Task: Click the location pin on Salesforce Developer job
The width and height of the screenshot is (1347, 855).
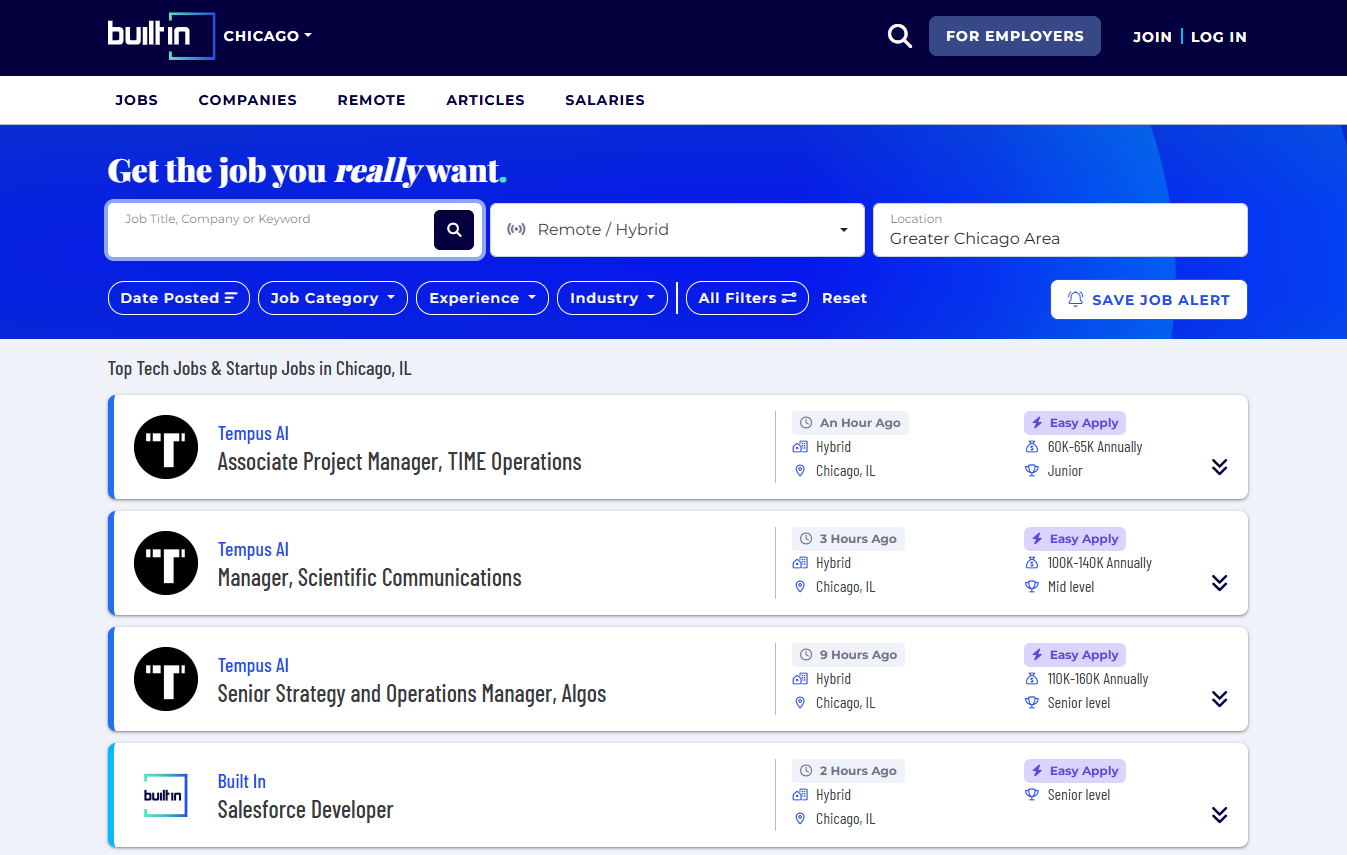Action: click(x=800, y=819)
